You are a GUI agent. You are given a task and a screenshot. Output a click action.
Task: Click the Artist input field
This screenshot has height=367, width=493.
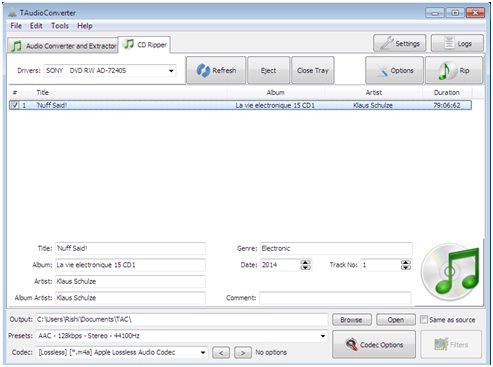[x=130, y=281]
